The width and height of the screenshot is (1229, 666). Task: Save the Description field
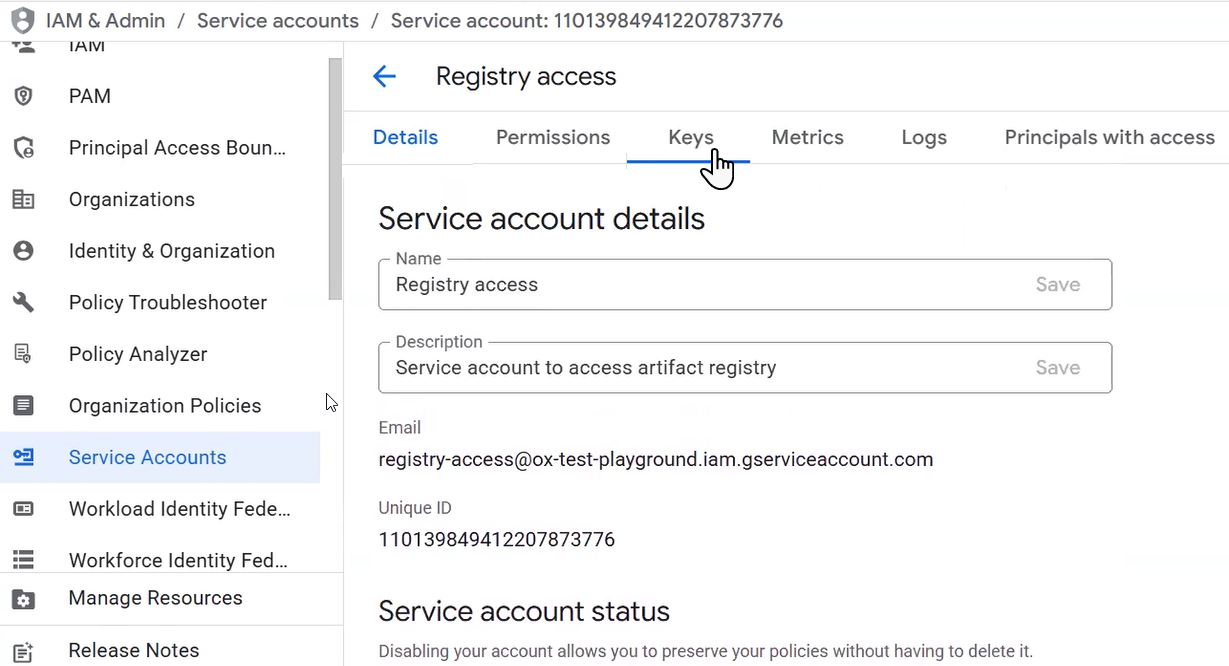[x=1057, y=368]
